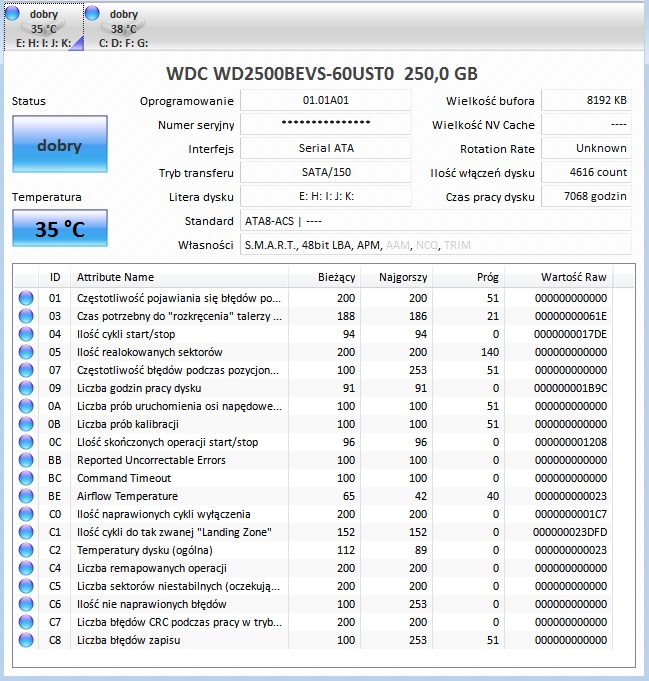Click the status orb of attribute 0C
The height and width of the screenshot is (681, 649).
(x=26, y=442)
